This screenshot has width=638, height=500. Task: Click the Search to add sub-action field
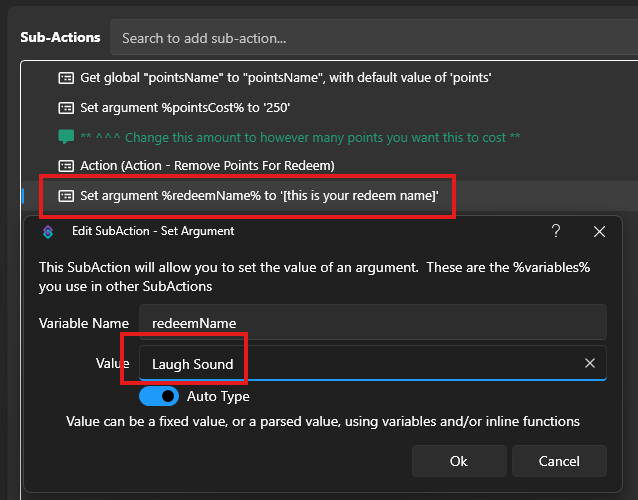370,38
